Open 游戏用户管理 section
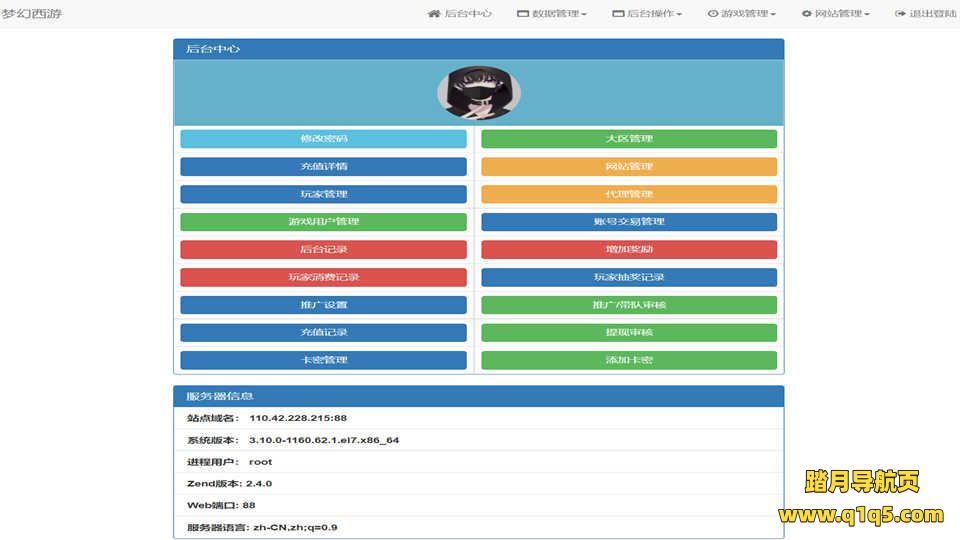This screenshot has width=960, height=540. (323, 222)
